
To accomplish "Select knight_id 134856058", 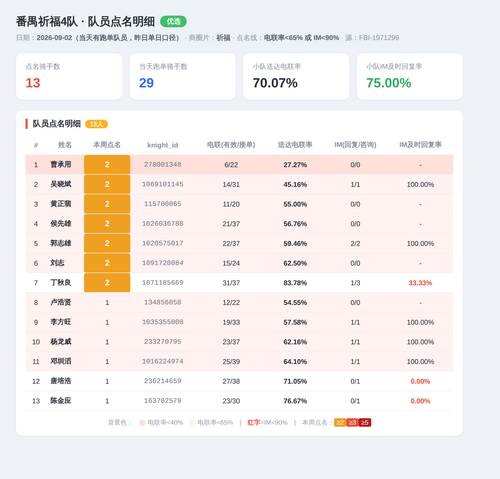I will [x=163, y=302].
